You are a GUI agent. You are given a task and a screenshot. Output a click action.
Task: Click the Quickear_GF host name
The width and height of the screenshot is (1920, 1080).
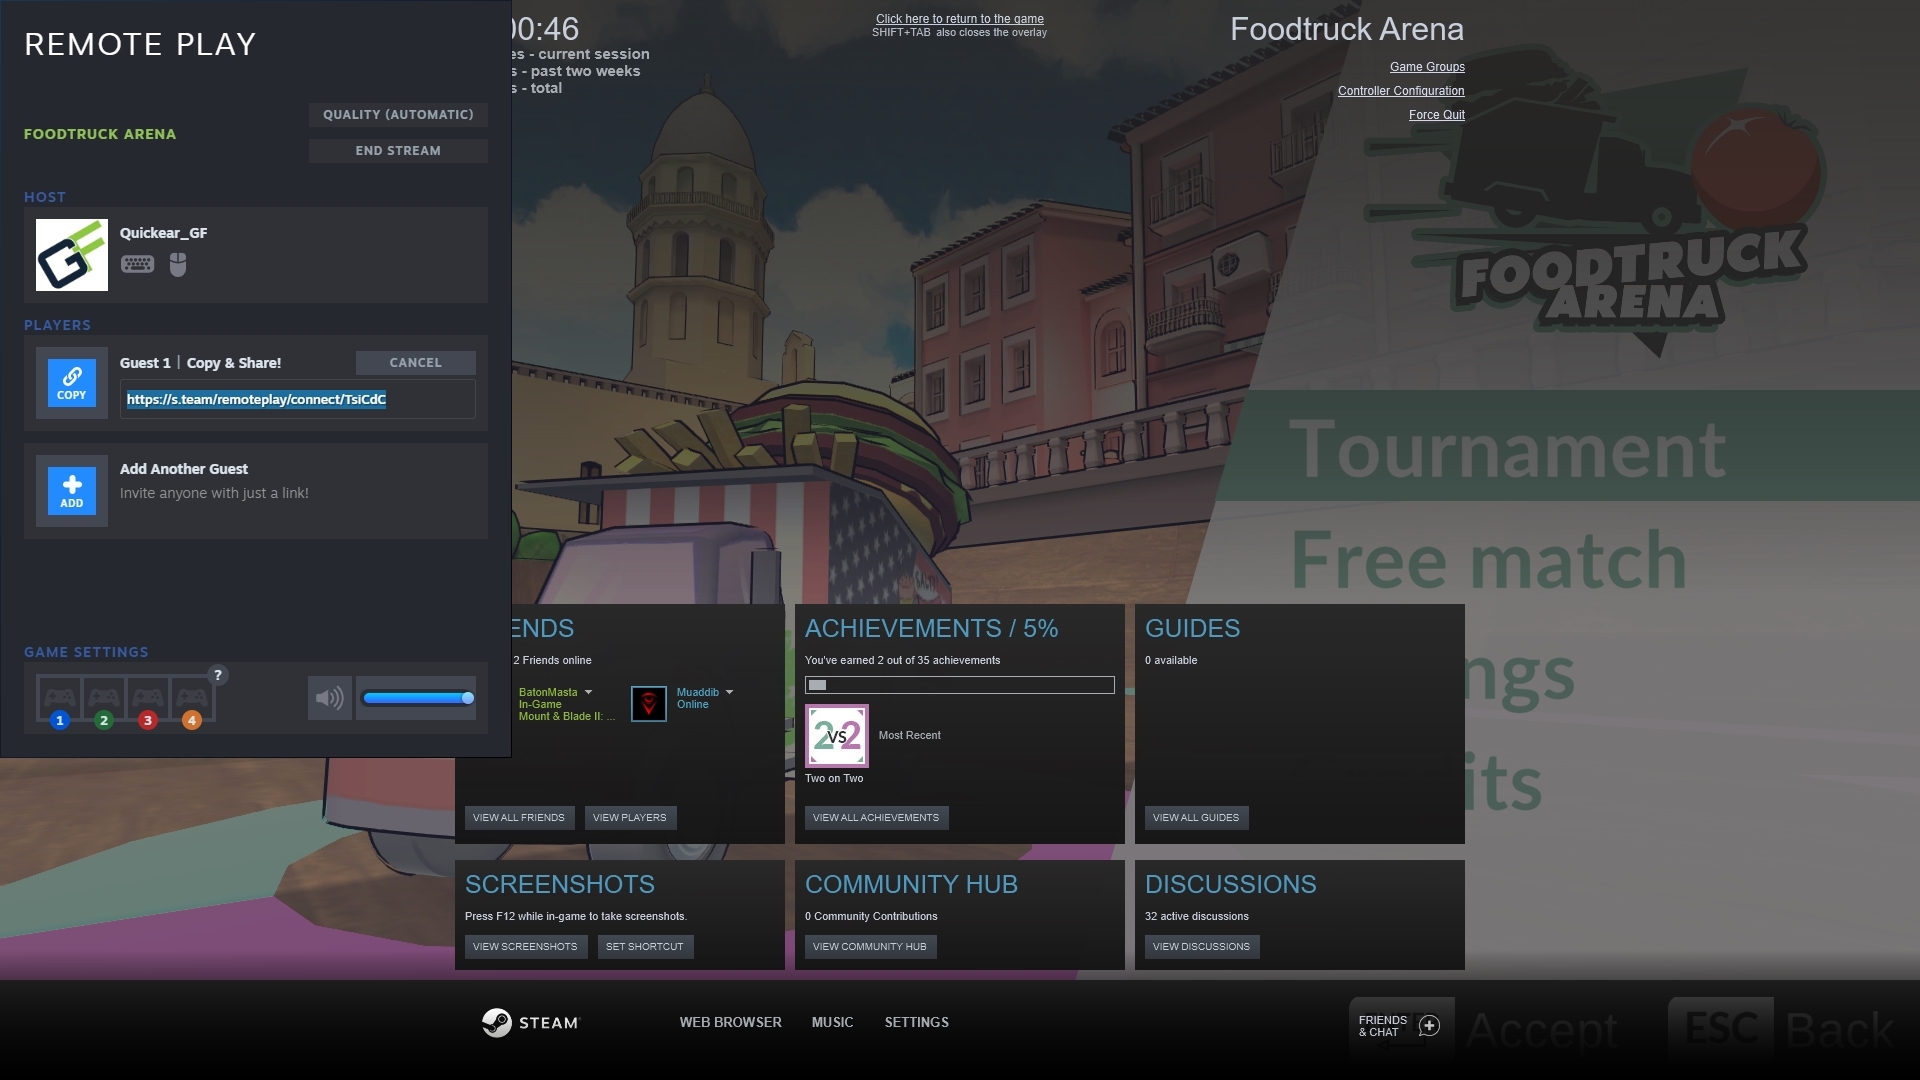[x=164, y=233]
